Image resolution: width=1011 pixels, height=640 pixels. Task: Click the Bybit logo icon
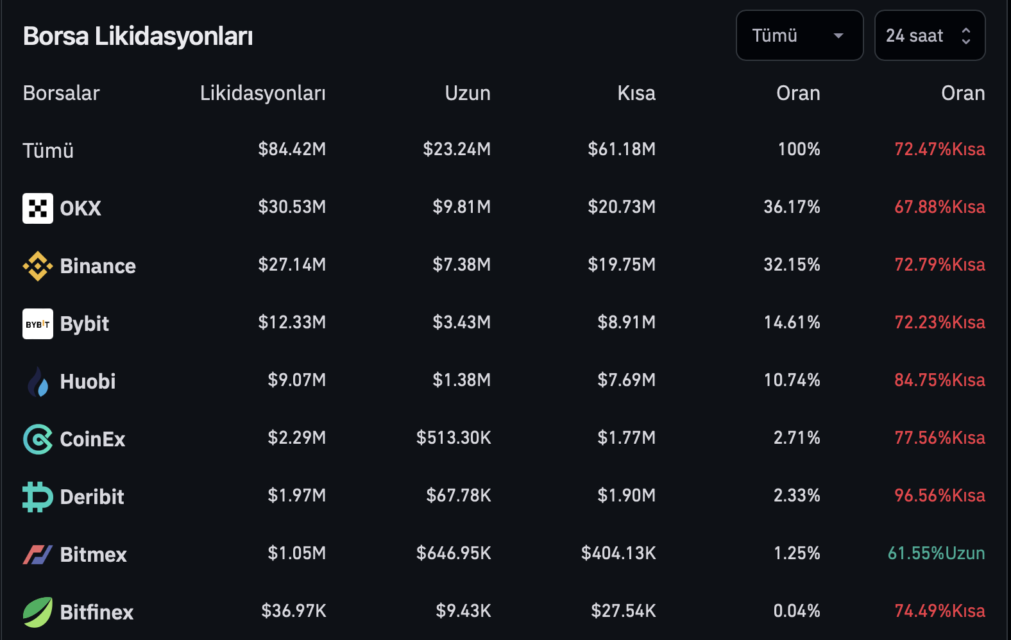tap(37, 324)
